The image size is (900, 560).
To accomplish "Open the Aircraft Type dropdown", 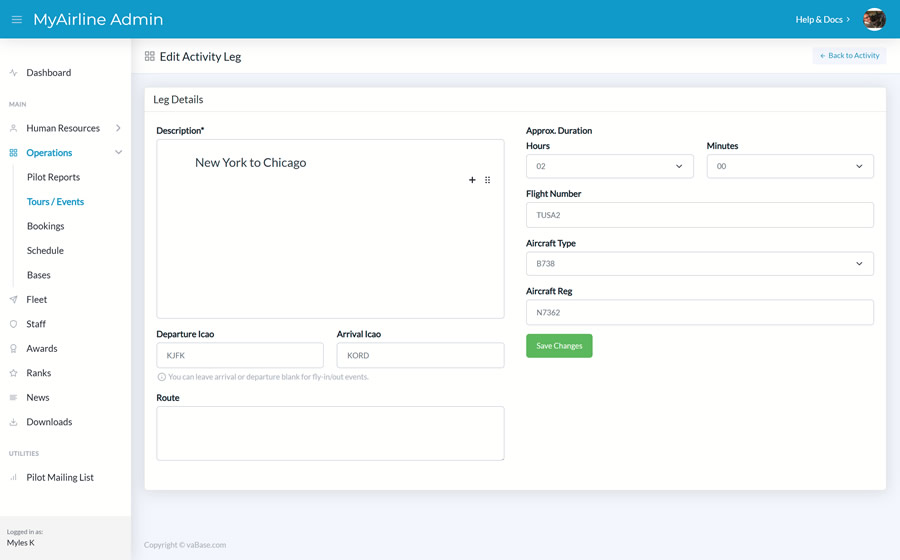I will [x=699, y=264].
